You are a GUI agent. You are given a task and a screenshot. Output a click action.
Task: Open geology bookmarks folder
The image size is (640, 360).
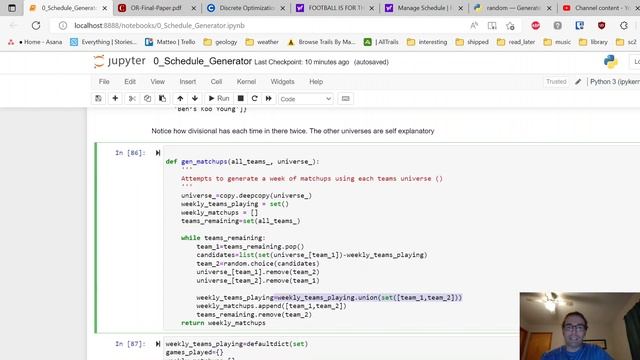tap(220, 42)
